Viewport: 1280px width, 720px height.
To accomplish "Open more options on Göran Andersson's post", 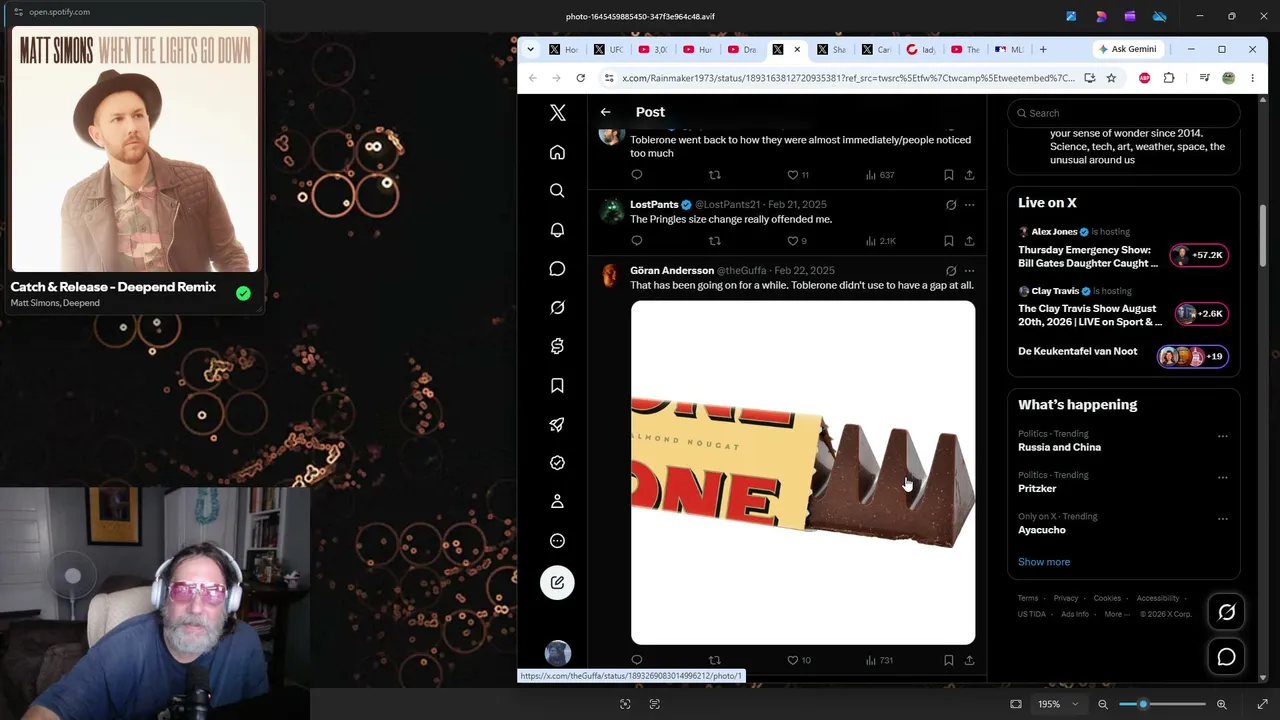I will click(x=969, y=271).
